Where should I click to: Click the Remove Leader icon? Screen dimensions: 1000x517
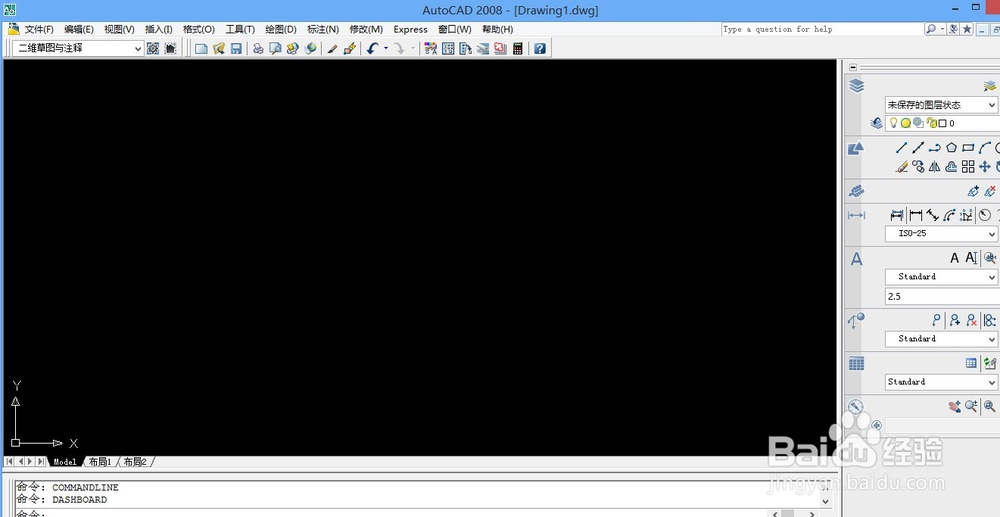pos(971,320)
